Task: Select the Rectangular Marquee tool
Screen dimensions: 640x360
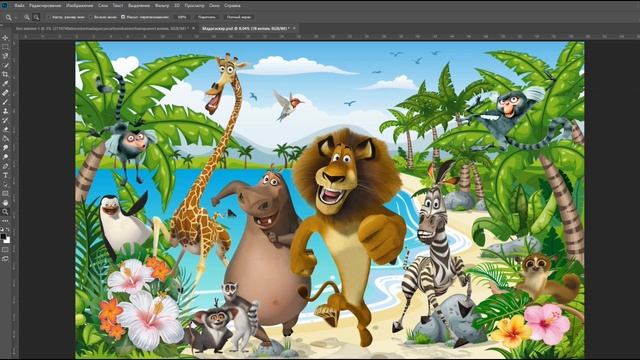Action: (5, 47)
